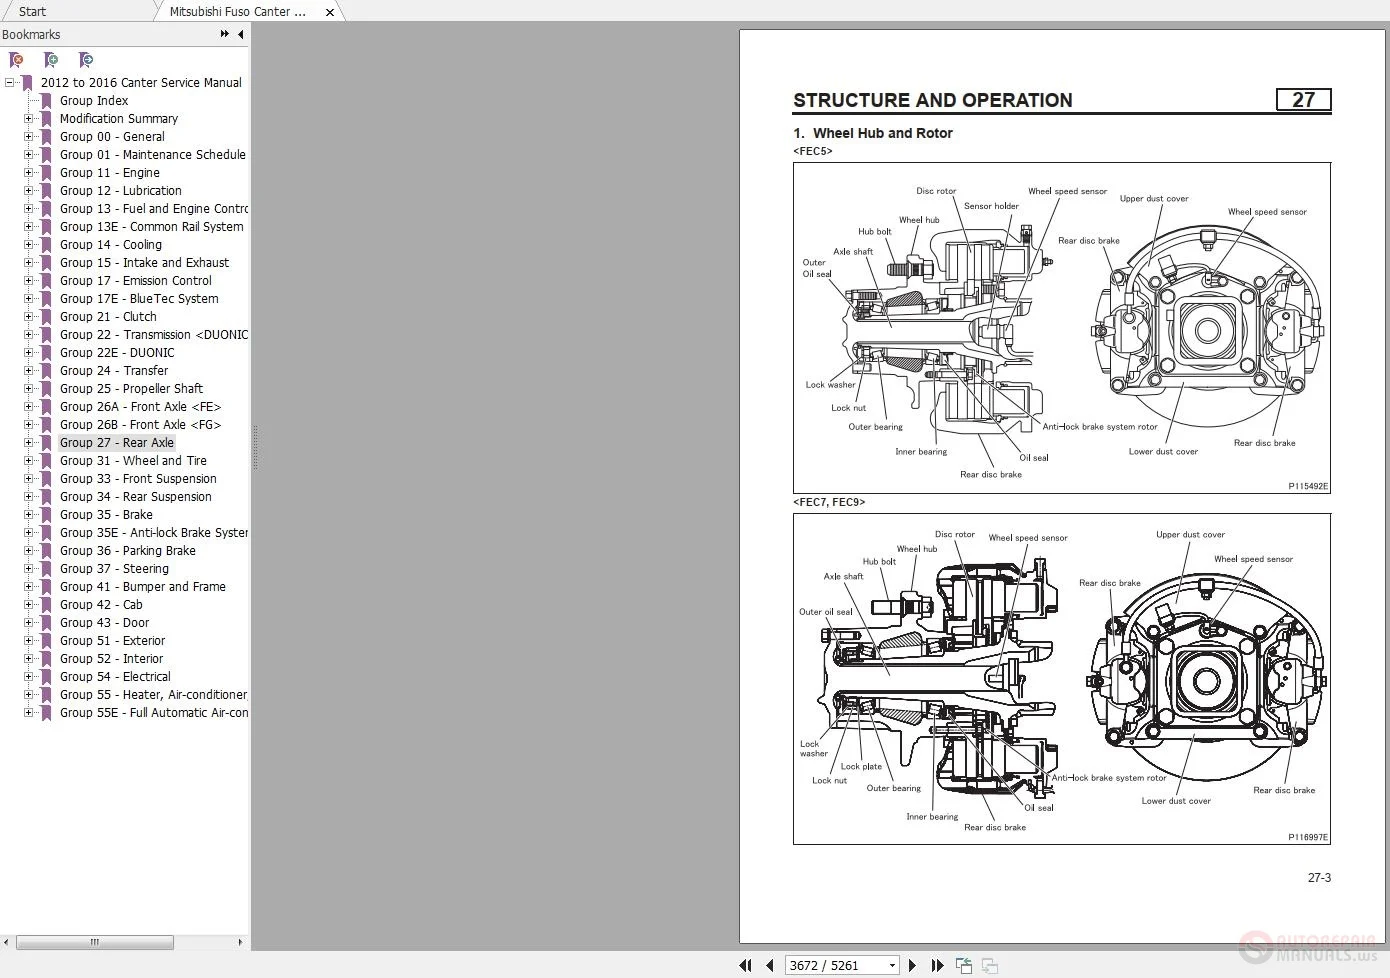Expand Group 42 - Cab bookmark
The width and height of the screenshot is (1390, 978).
click(x=28, y=605)
